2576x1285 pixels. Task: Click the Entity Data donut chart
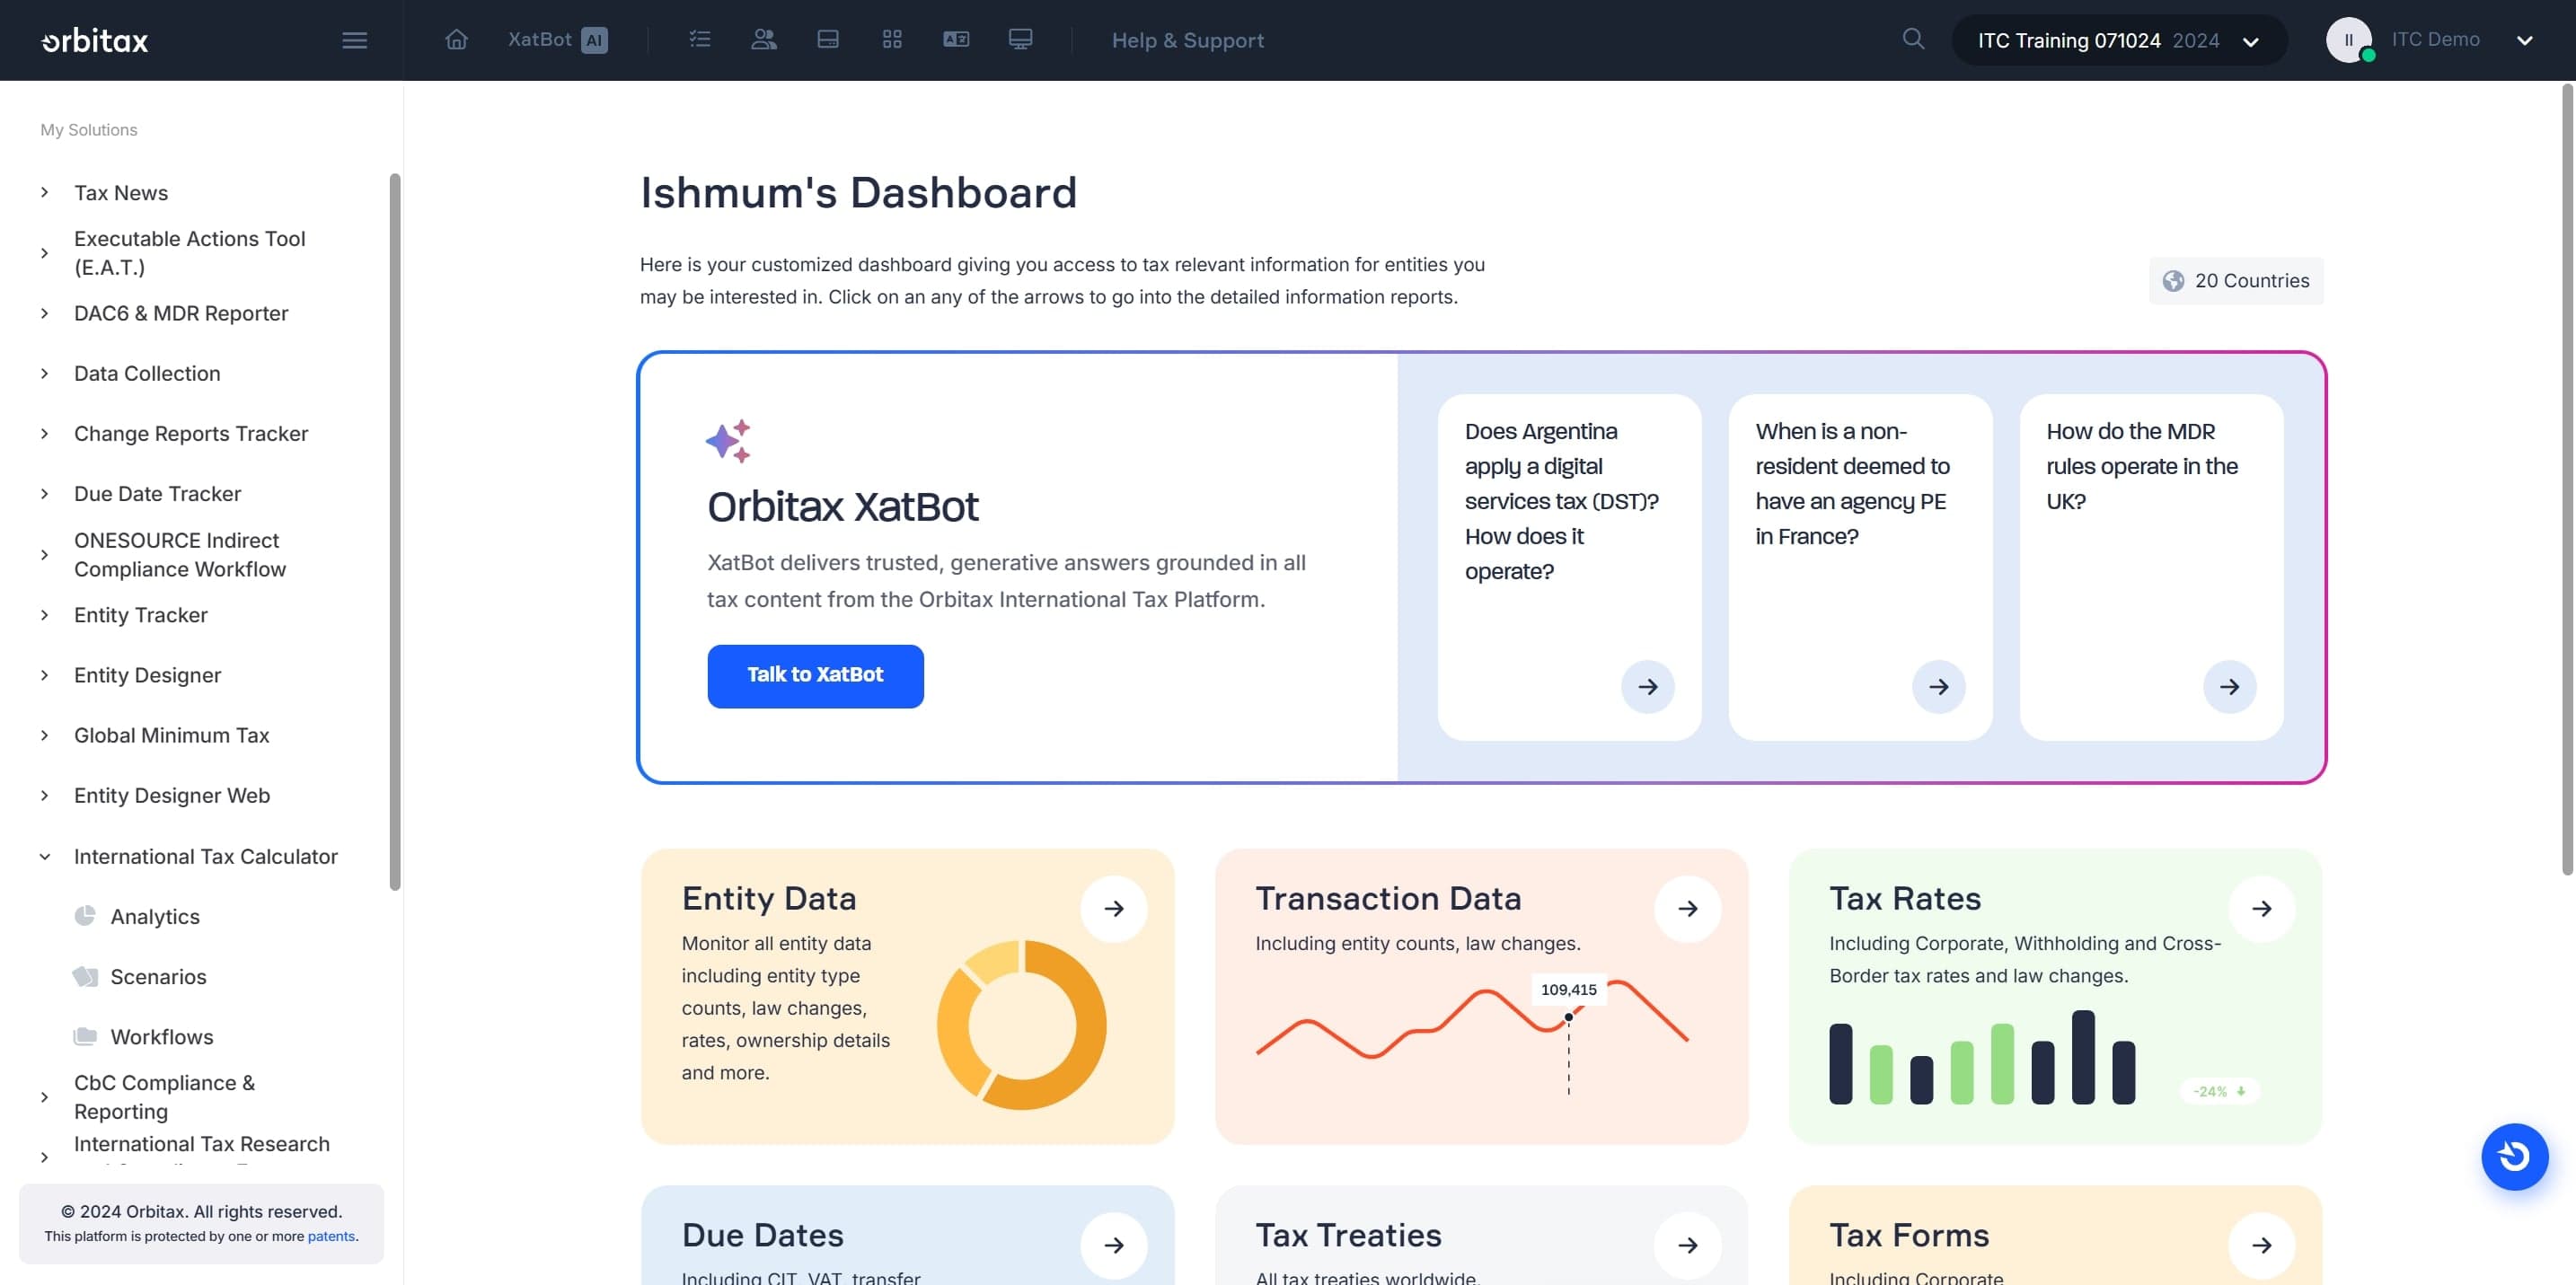point(1022,1024)
